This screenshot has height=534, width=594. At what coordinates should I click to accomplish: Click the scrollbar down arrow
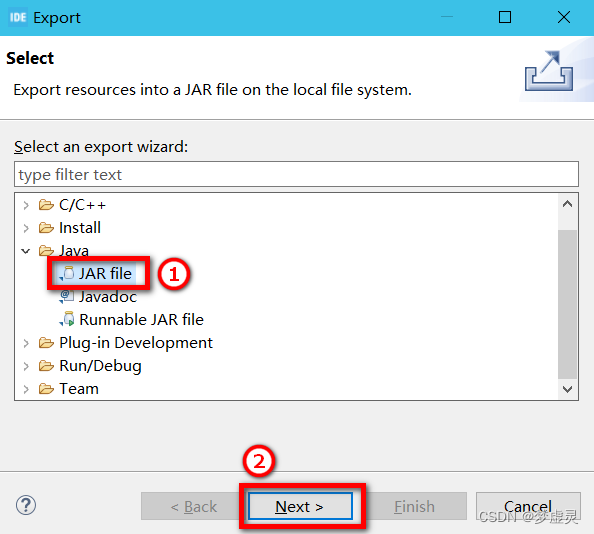[x=567, y=389]
